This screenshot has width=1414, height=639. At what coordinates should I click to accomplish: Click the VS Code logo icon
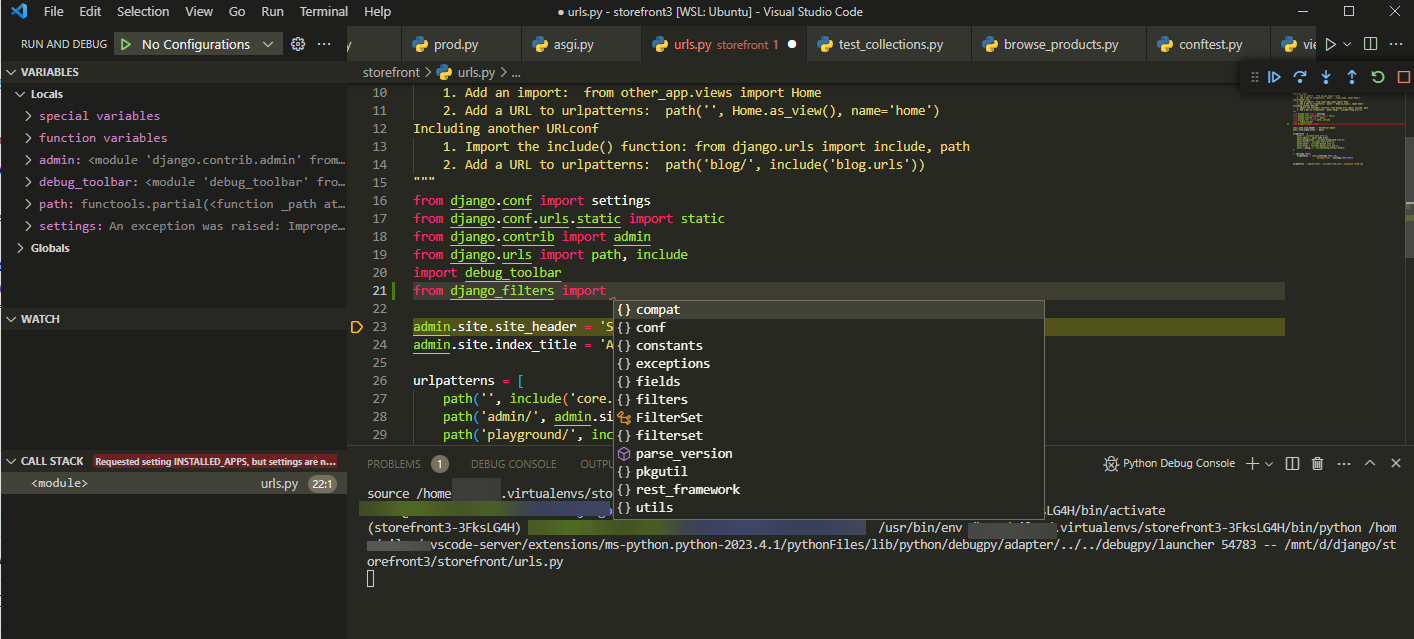pos(19,12)
